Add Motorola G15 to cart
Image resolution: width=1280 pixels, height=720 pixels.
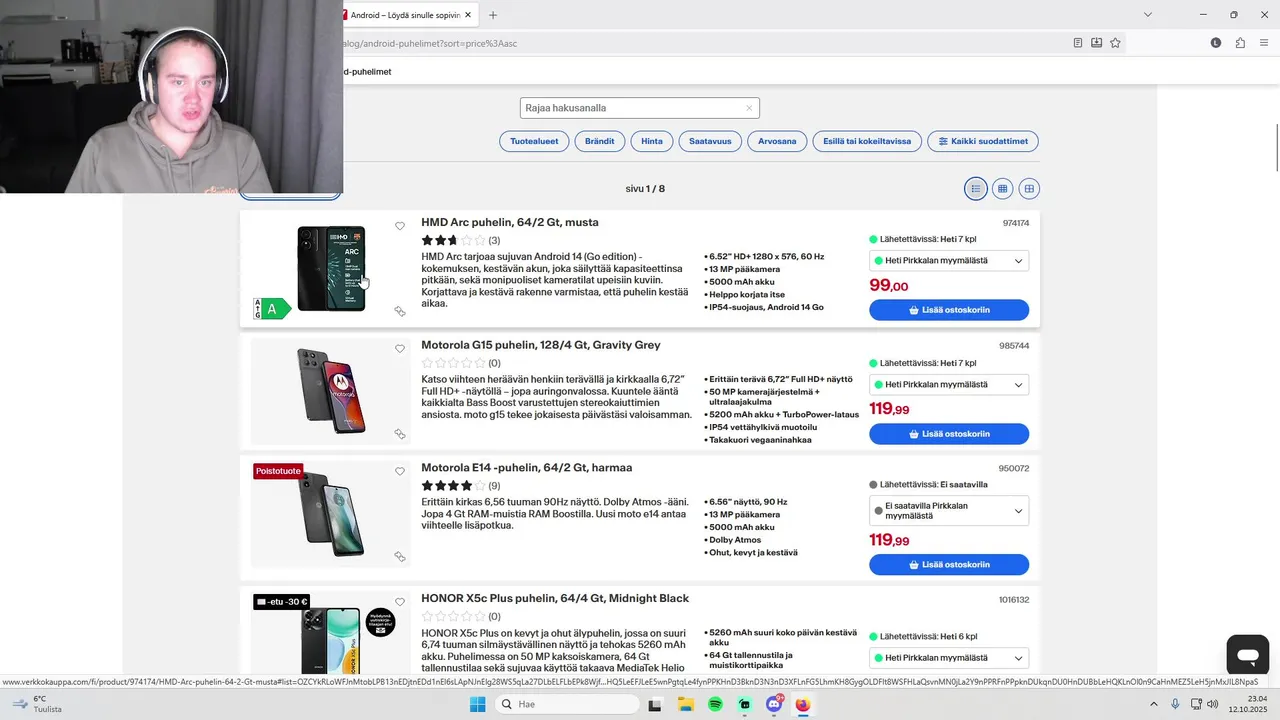(x=949, y=434)
